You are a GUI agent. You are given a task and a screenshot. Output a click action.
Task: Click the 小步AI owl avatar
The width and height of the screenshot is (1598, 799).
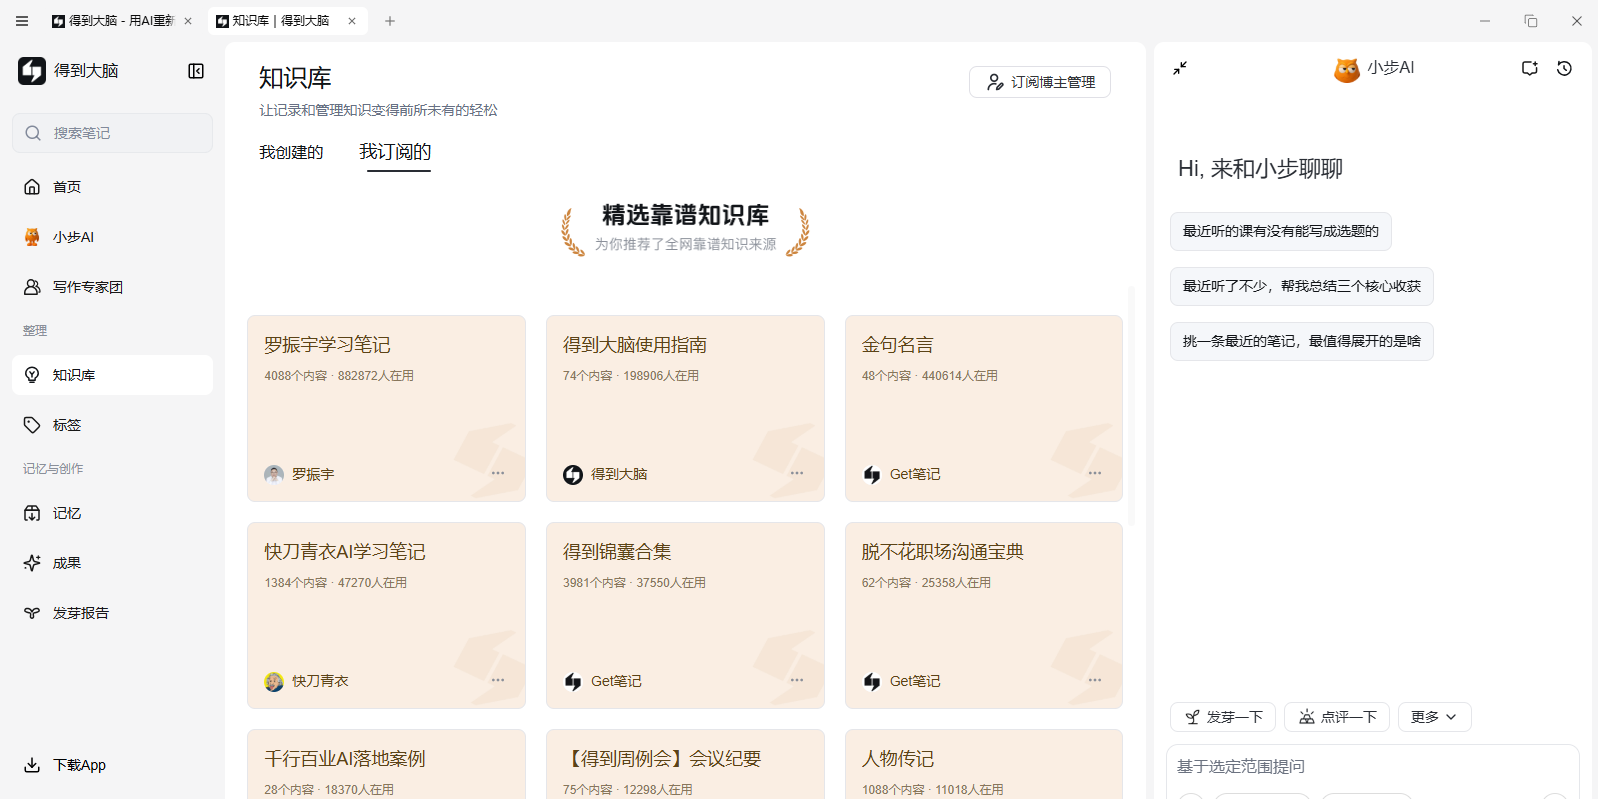(x=1347, y=70)
